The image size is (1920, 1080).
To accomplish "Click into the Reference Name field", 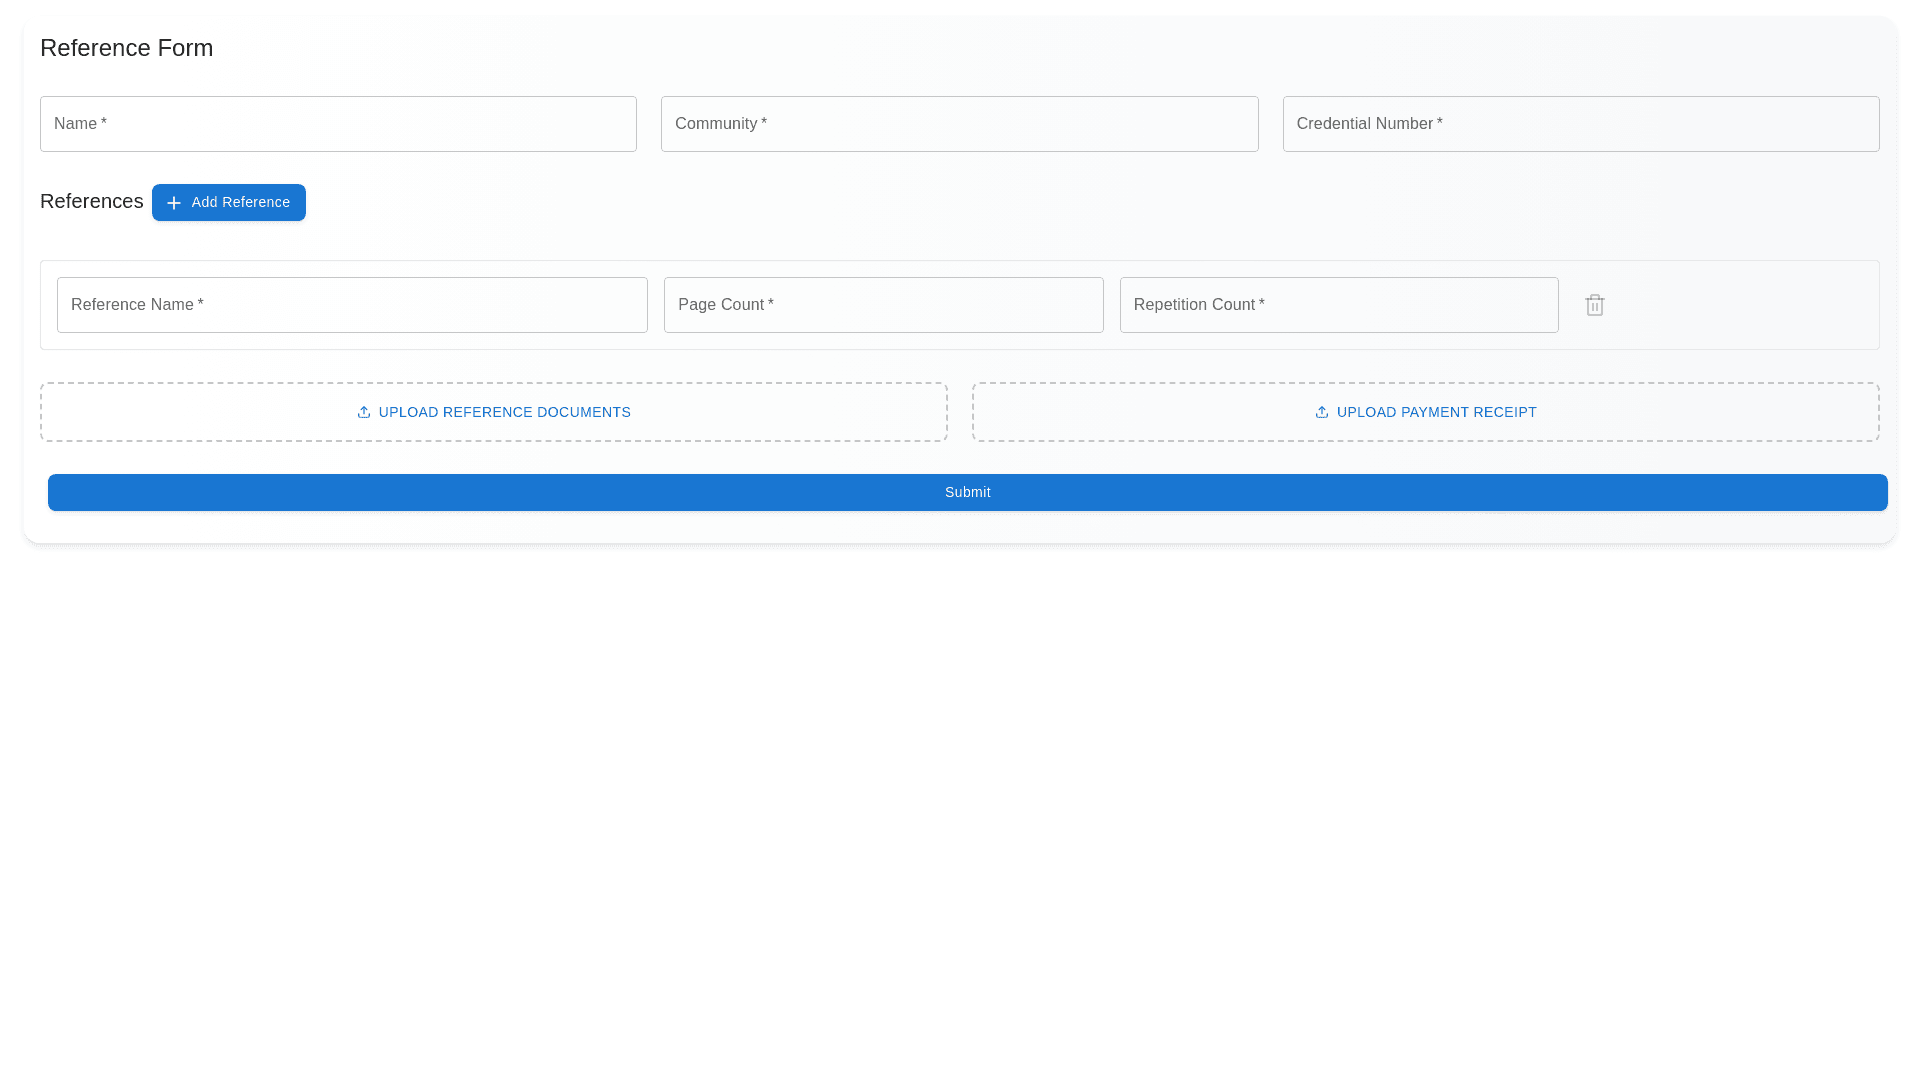I will click(x=352, y=305).
